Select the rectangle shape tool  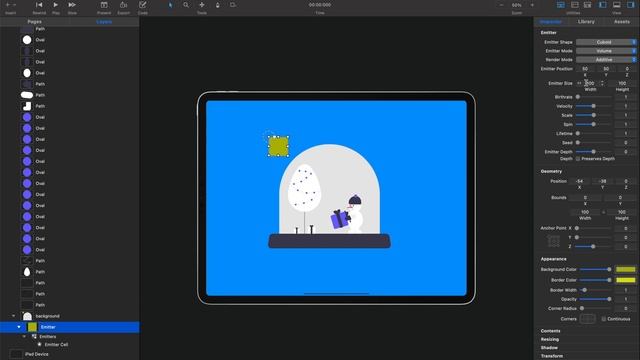coord(233,5)
